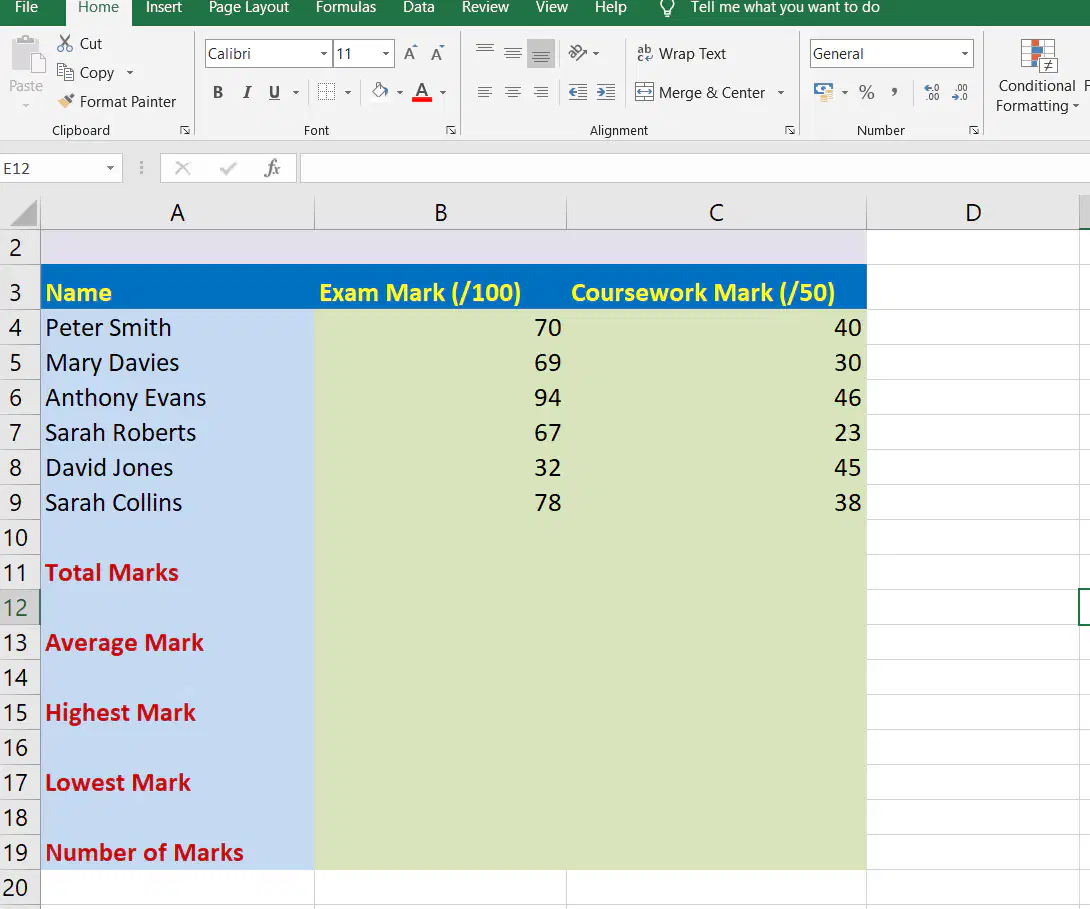Screen dimensions: 1090x909
Task: Click Merge & Center button
Action: [700, 92]
